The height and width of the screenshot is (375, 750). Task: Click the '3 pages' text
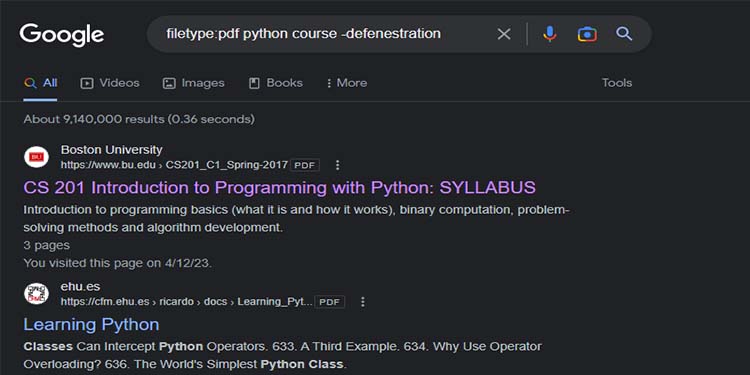(46, 245)
